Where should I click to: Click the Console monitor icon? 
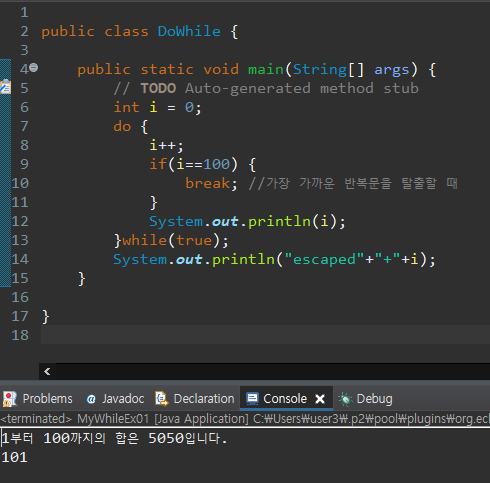[252, 399]
